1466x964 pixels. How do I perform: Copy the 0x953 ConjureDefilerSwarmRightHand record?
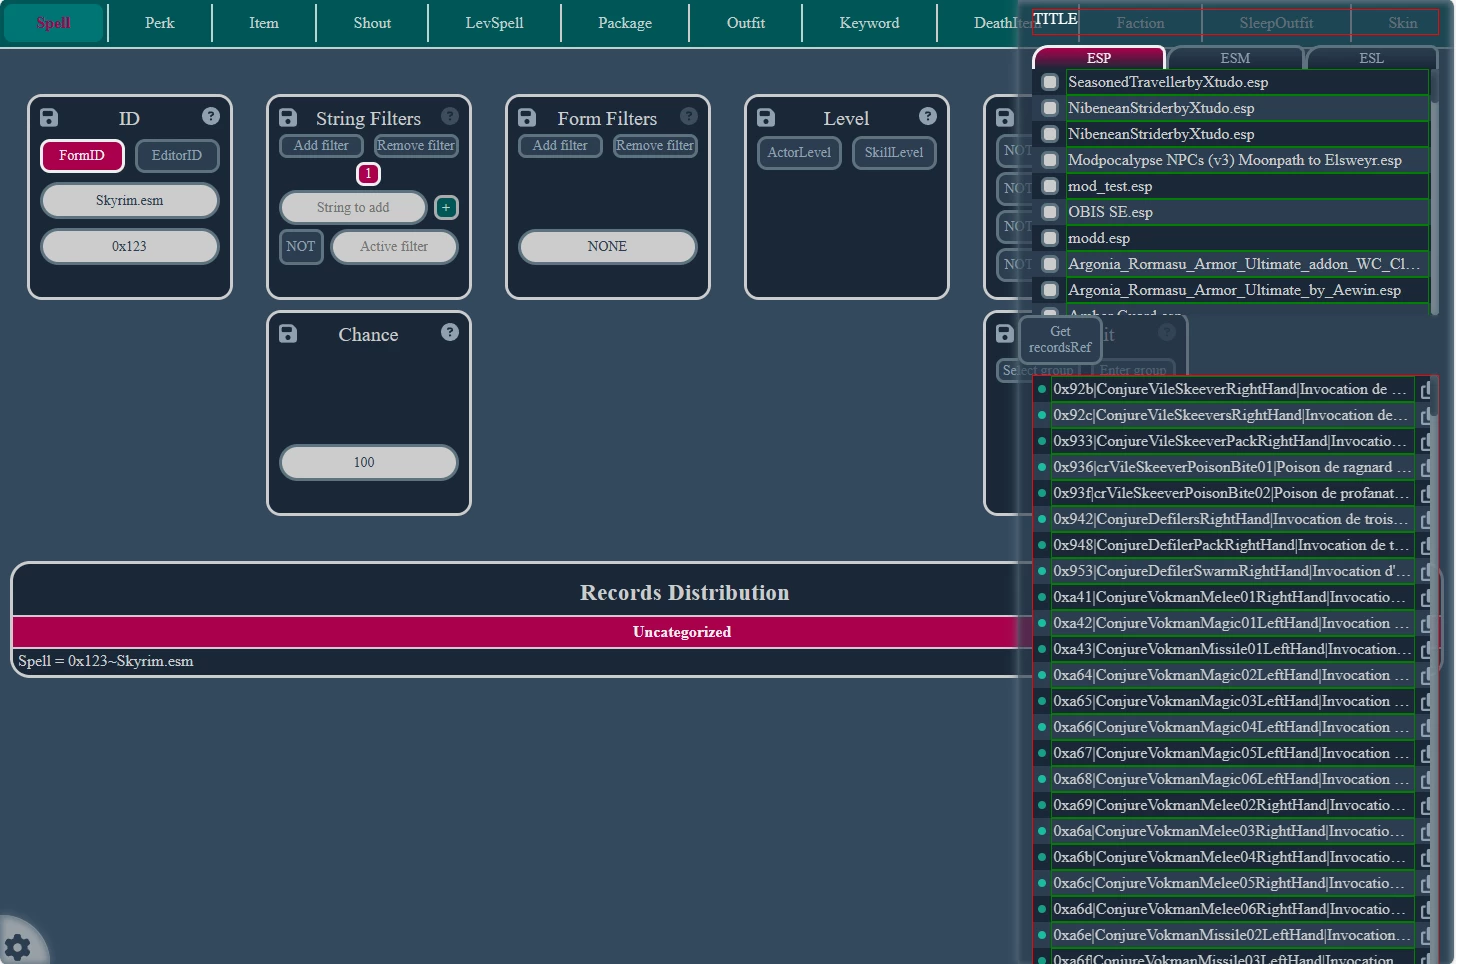pos(1426,572)
